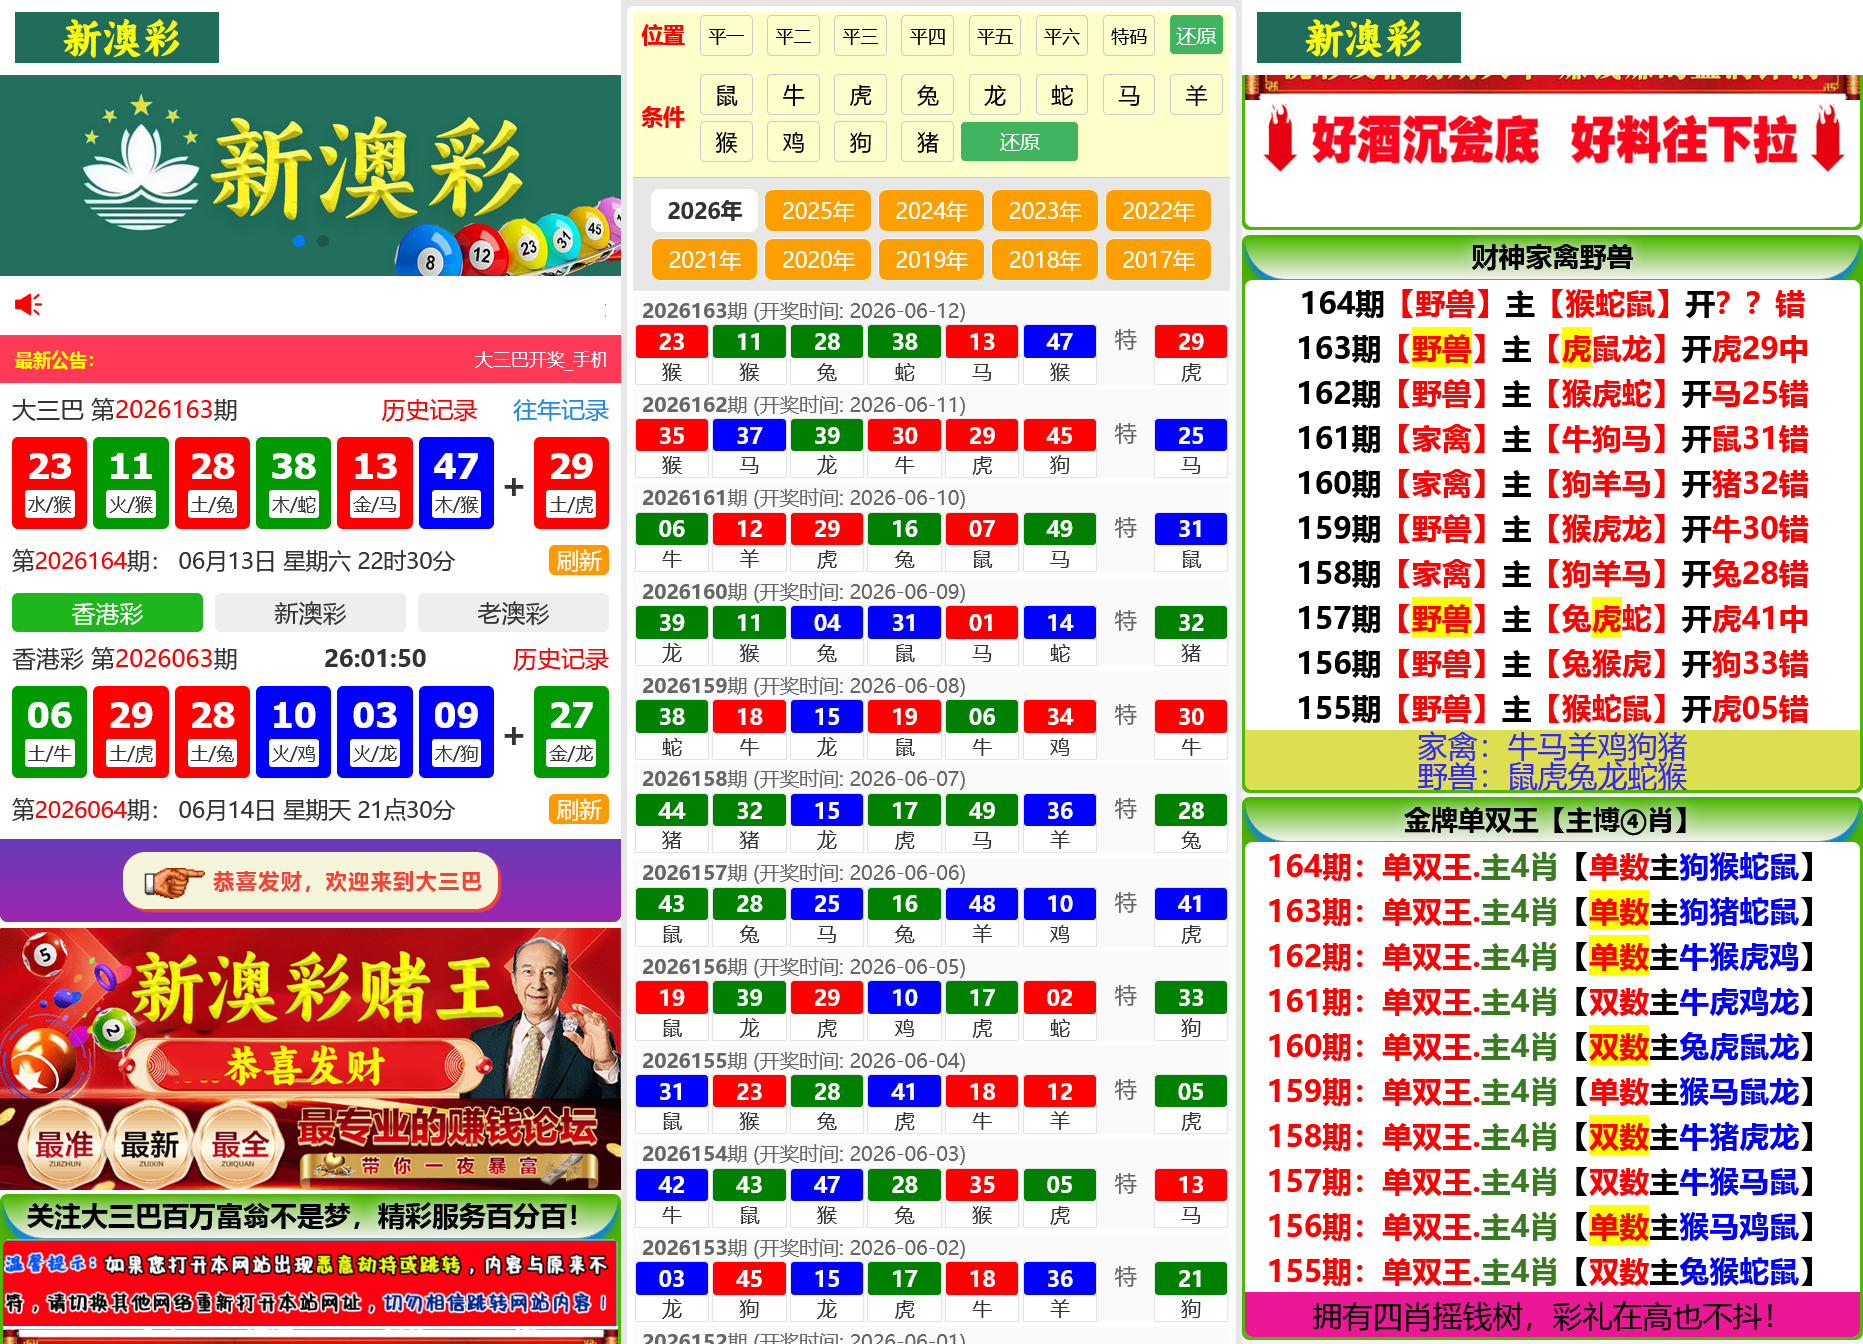Toggle the 猴 zodiac condition filter
Image resolution: width=1863 pixels, height=1344 pixels.
pyautogui.click(x=726, y=142)
